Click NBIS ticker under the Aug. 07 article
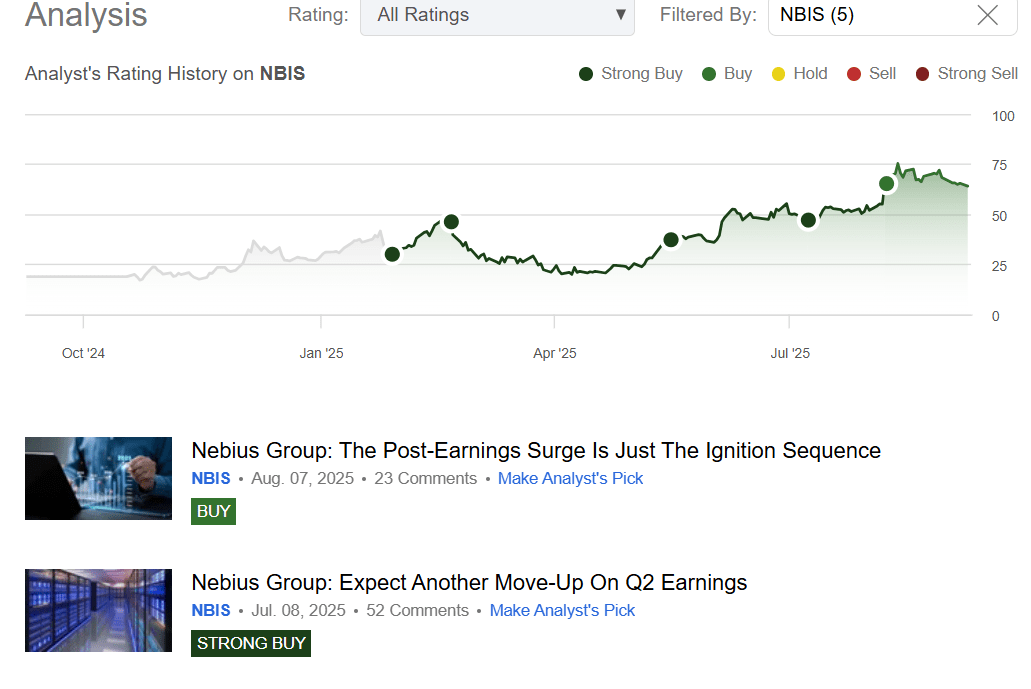Screen dimensions: 1031x689 tap(211, 479)
